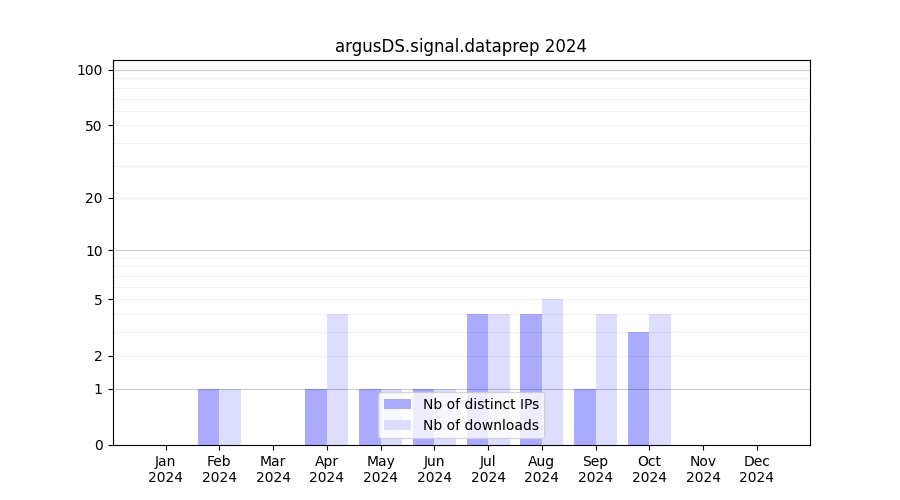Click the 100 tick label on y-axis
The image size is (900, 500).
90,70
